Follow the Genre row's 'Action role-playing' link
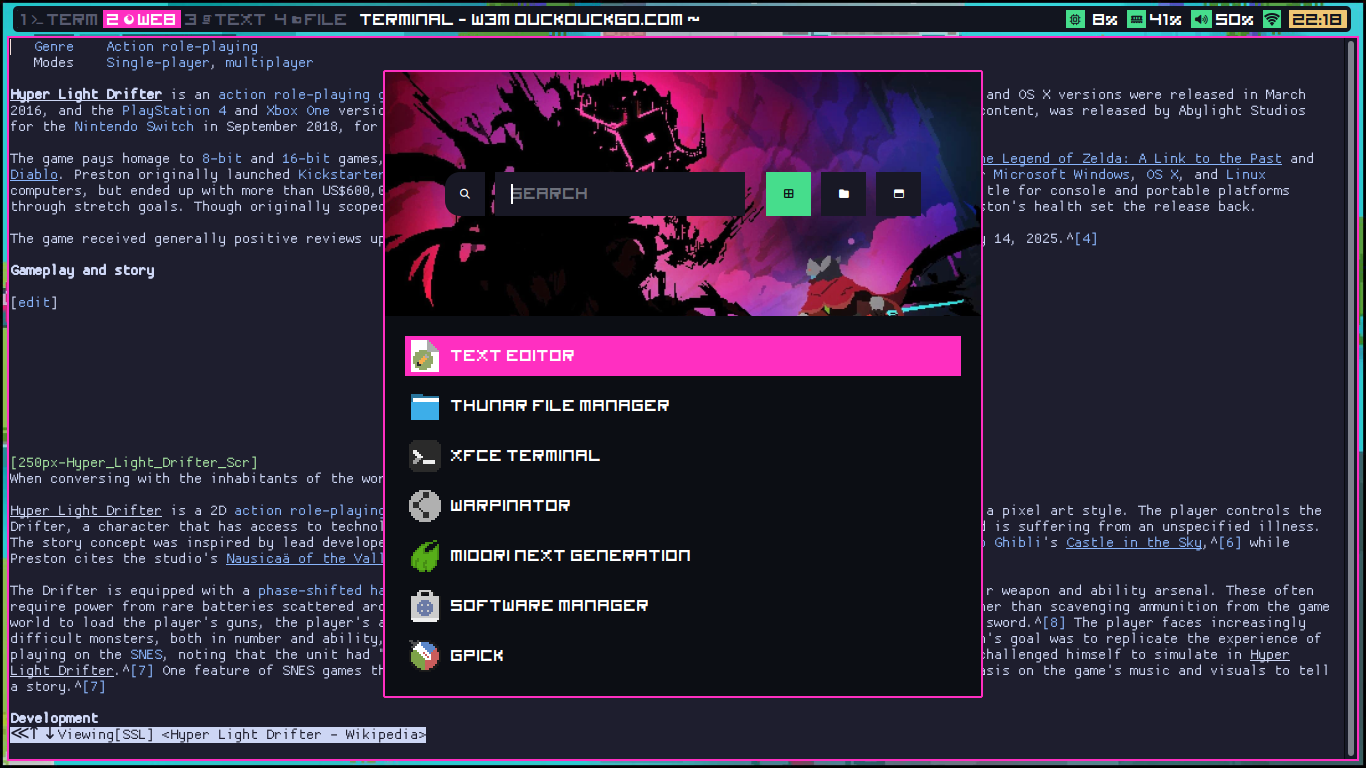 (x=182, y=47)
